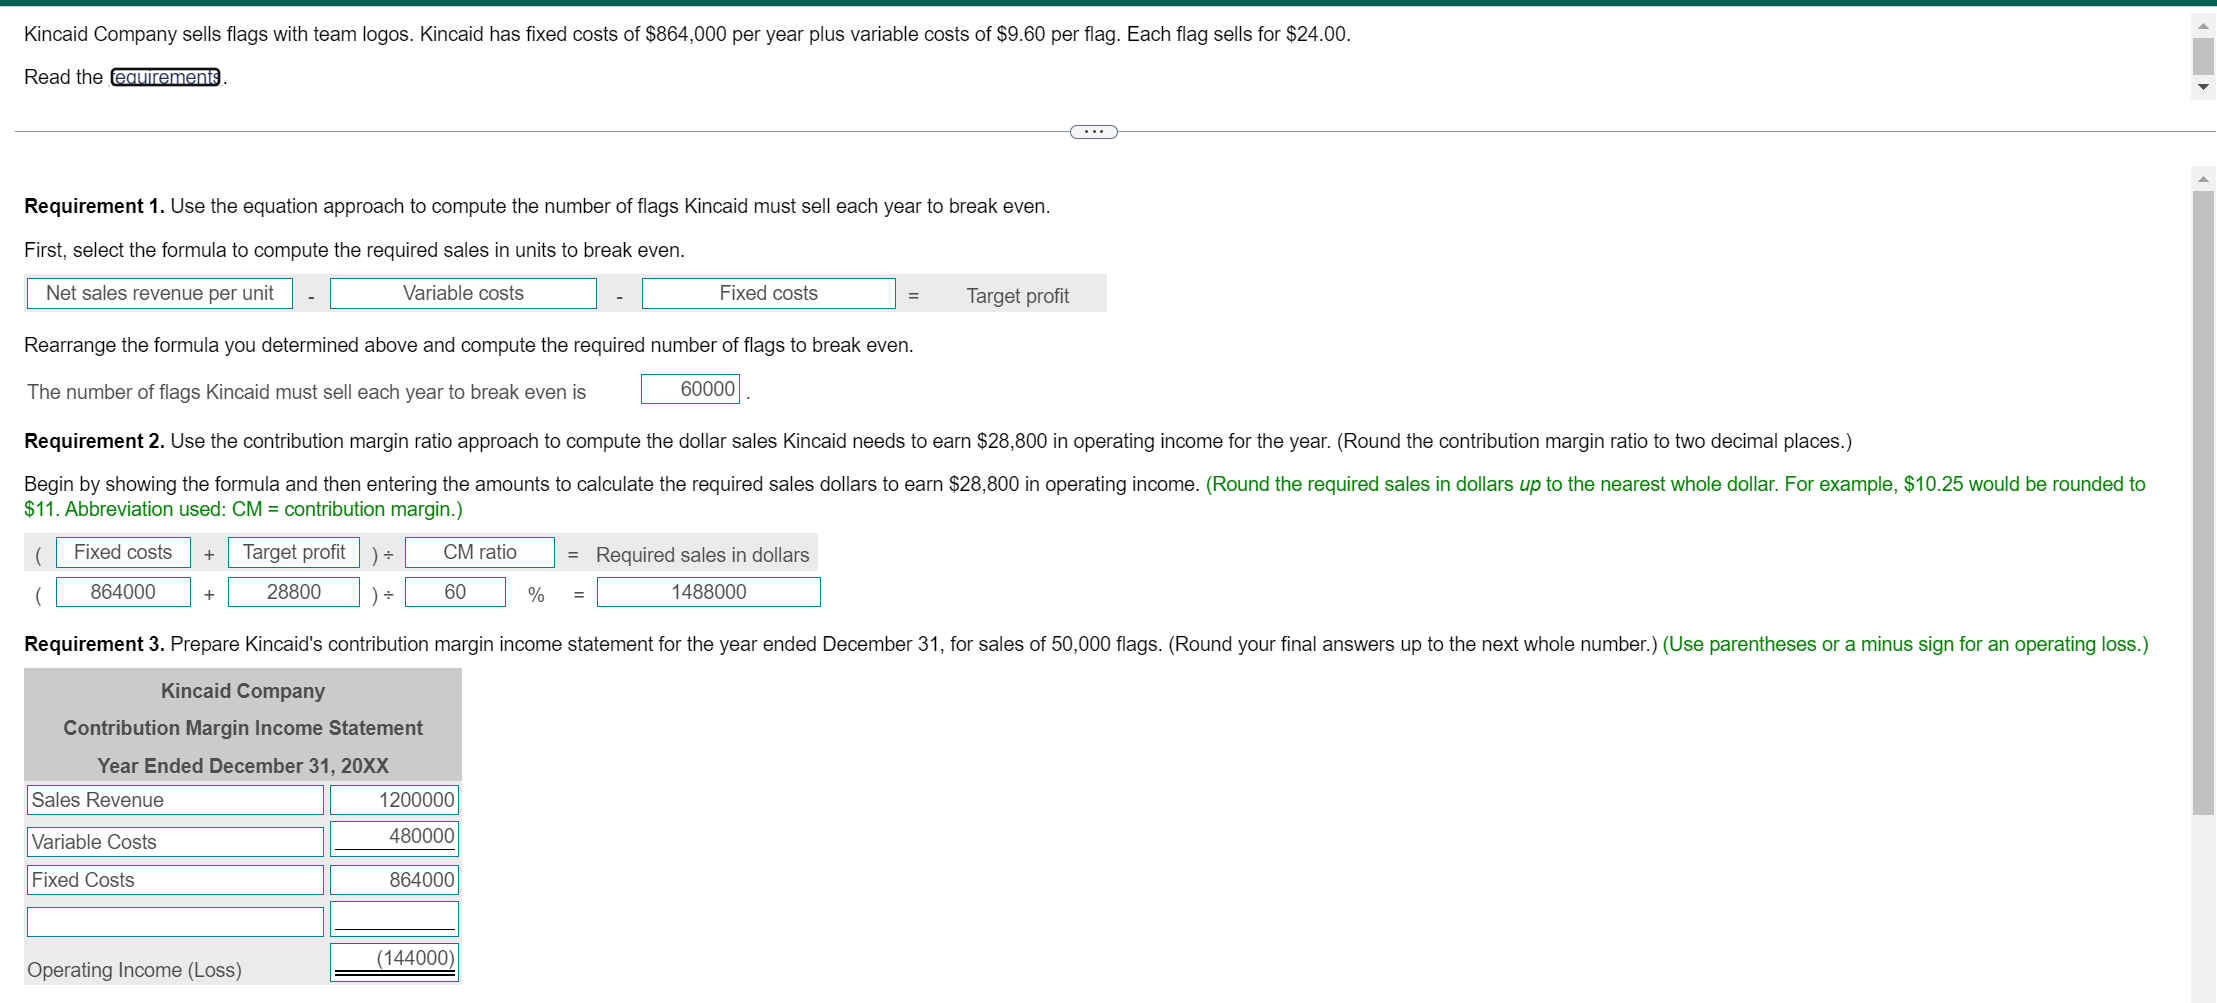Click Contribution Margin Income Statement heading
This screenshot has width=2217, height=1003.
click(x=243, y=728)
